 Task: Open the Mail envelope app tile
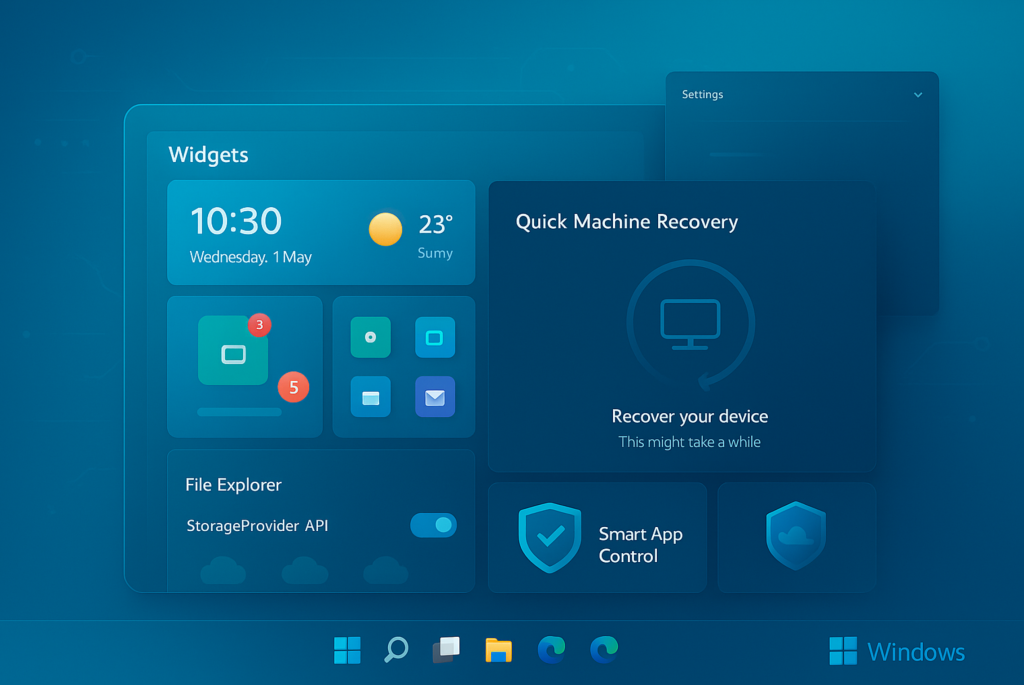tap(435, 397)
